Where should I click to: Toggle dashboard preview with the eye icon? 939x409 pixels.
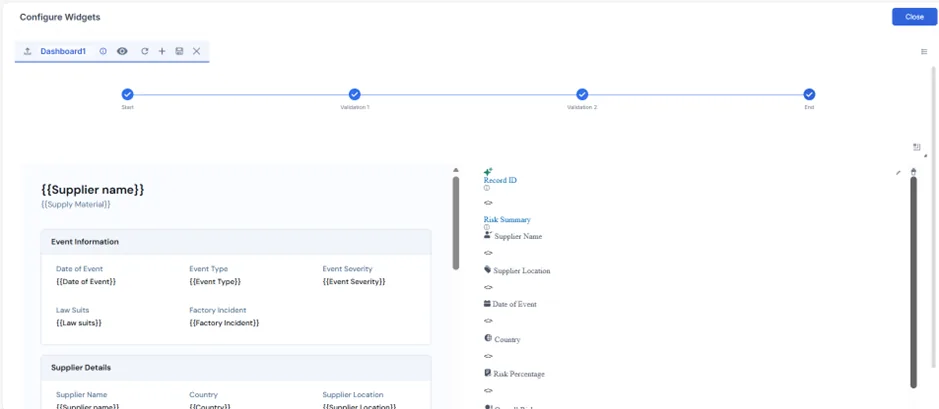(122, 51)
